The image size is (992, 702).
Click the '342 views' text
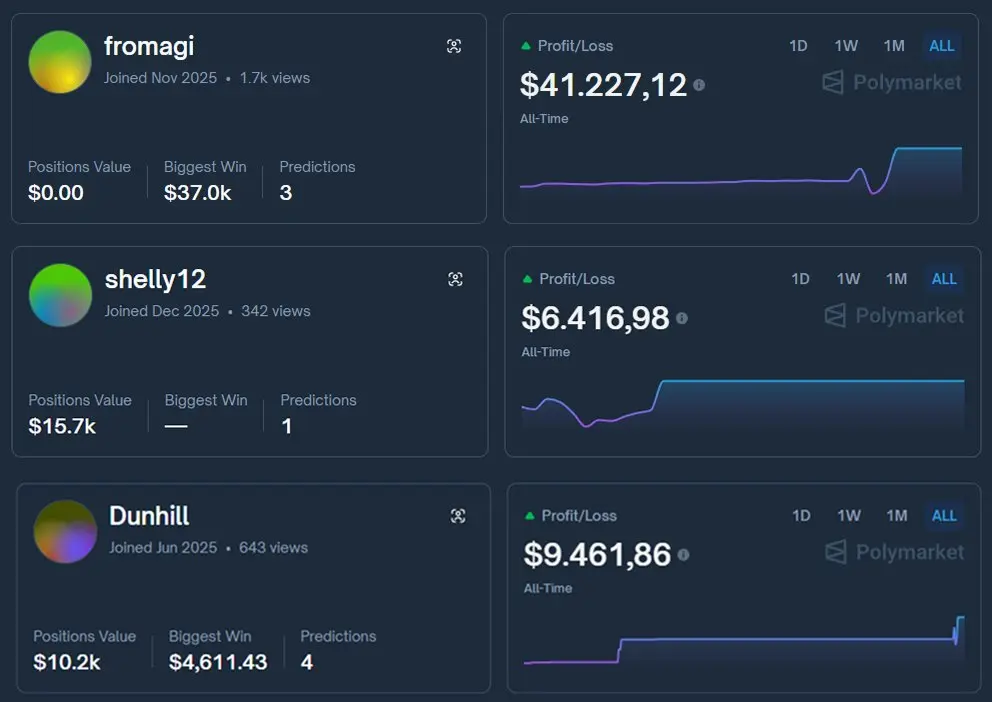(276, 311)
